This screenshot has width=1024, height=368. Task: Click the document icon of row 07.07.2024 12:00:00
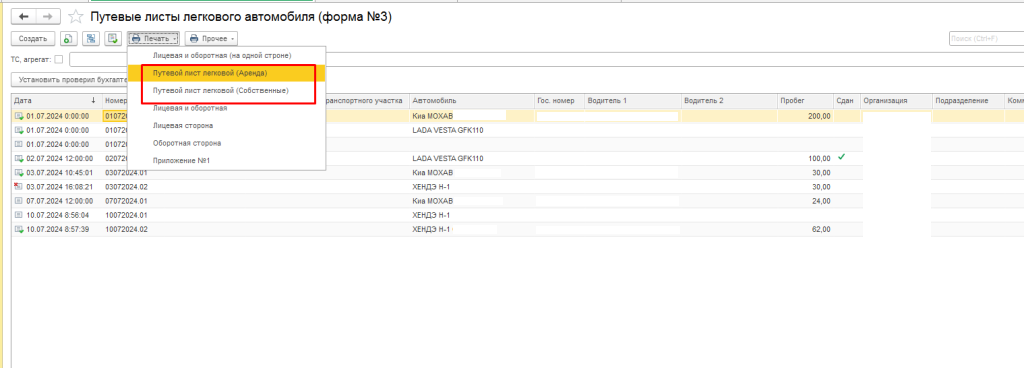(x=18, y=201)
